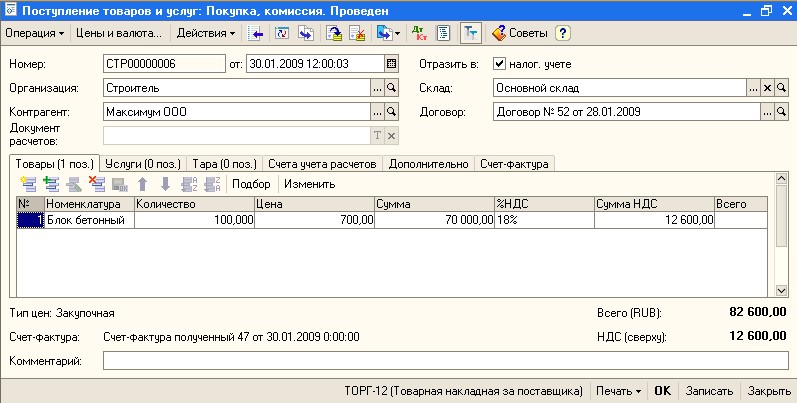Expand the create based on dropdown arrow
This screenshot has width=797, height=403.
[x=397, y=34]
